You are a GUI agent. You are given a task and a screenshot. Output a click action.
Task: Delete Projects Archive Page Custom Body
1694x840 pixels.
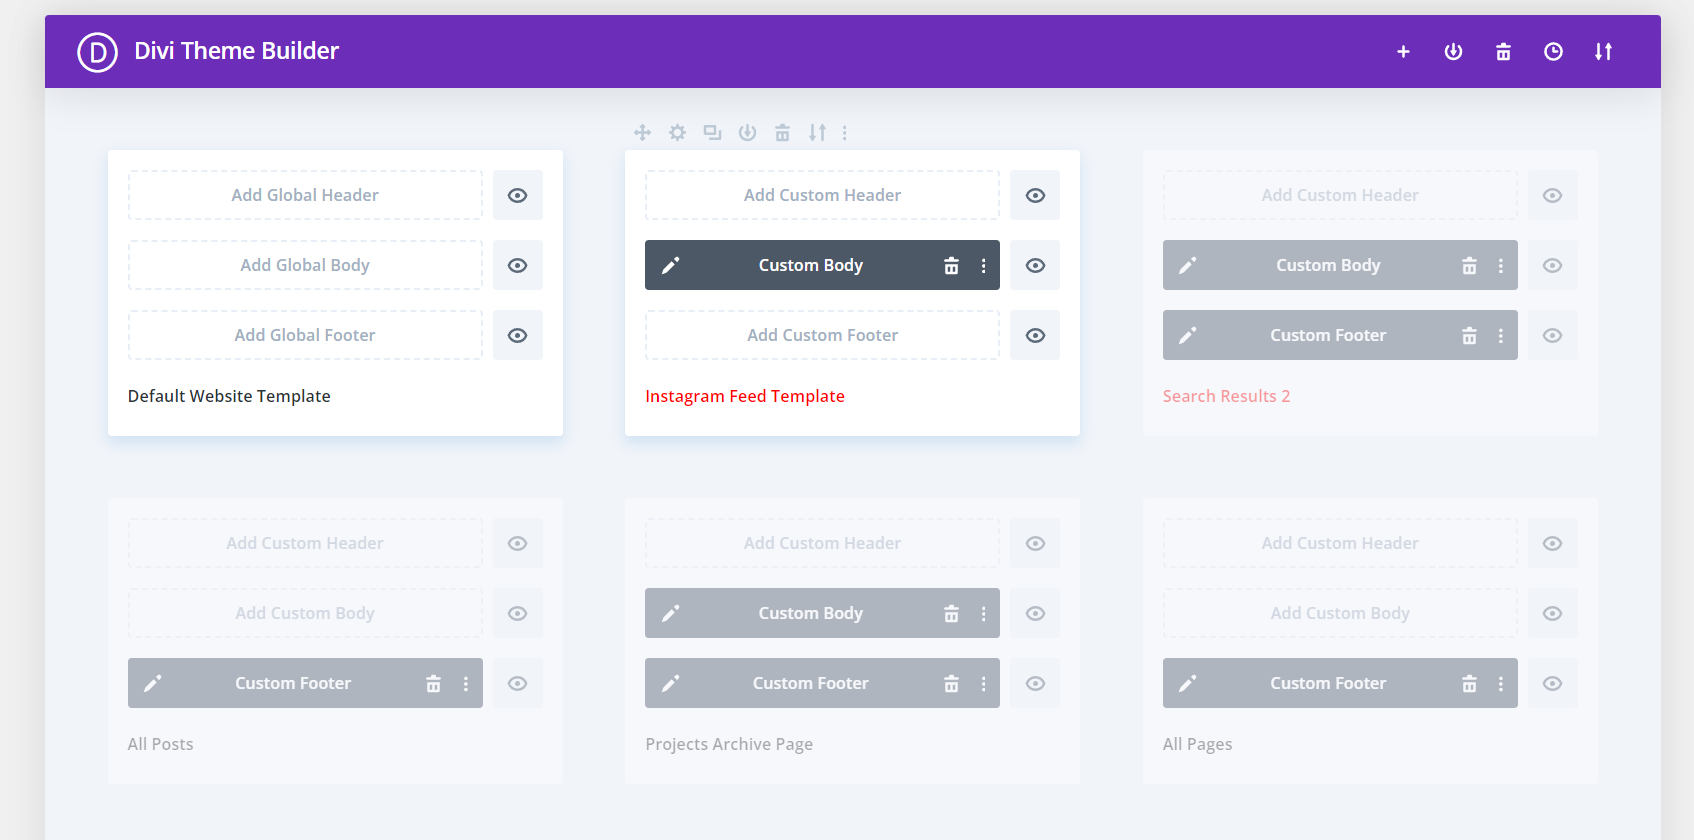951,613
